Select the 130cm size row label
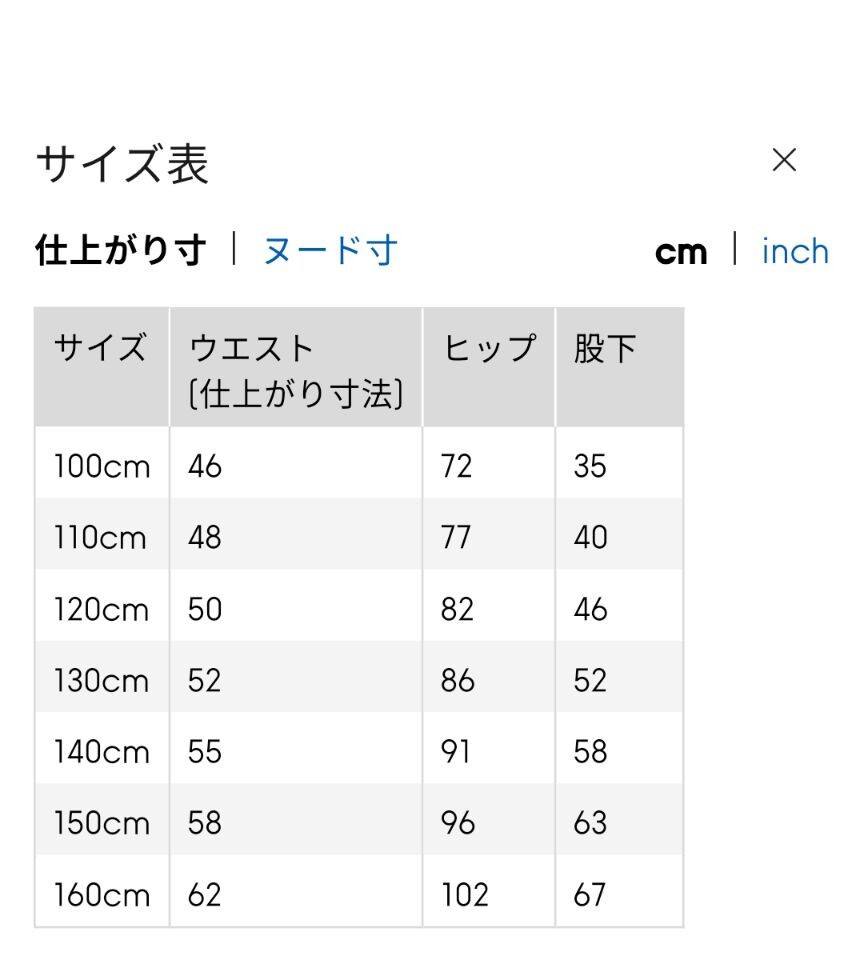The height and width of the screenshot is (972, 864). click(x=101, y=681)
